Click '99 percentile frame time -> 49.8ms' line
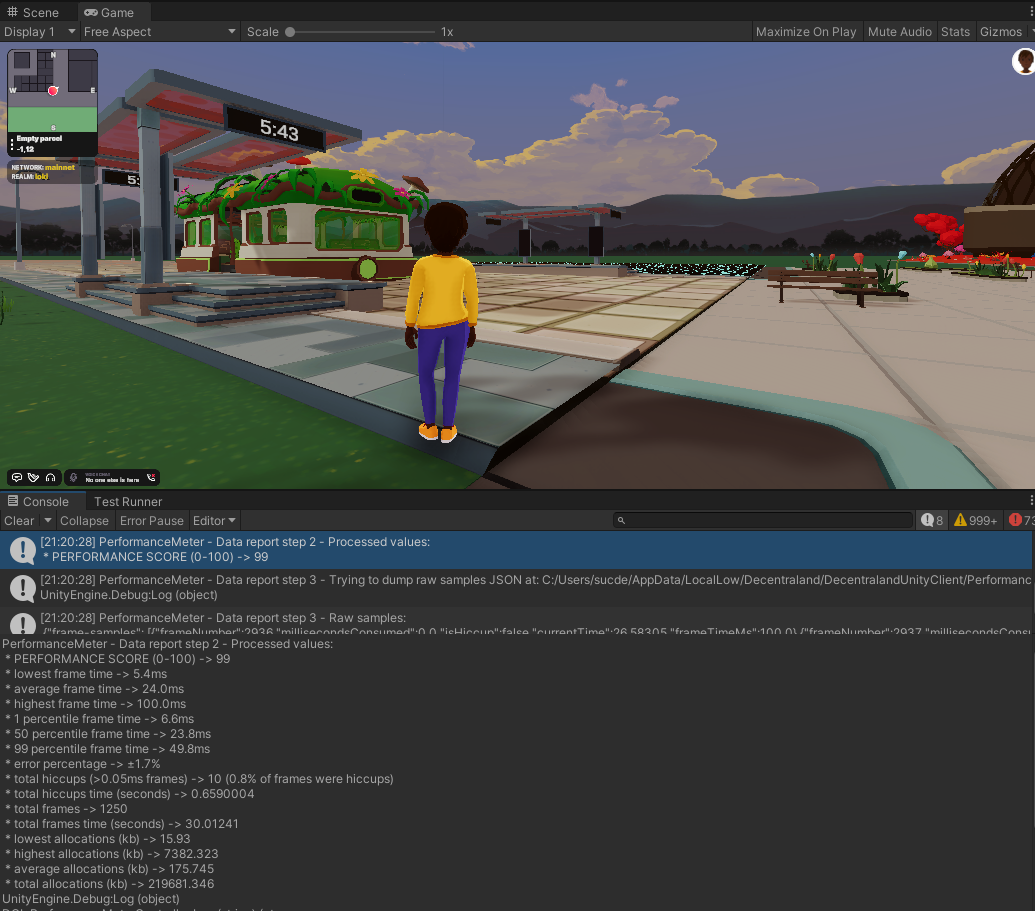The image size is (1035, 911). (107, 749)
